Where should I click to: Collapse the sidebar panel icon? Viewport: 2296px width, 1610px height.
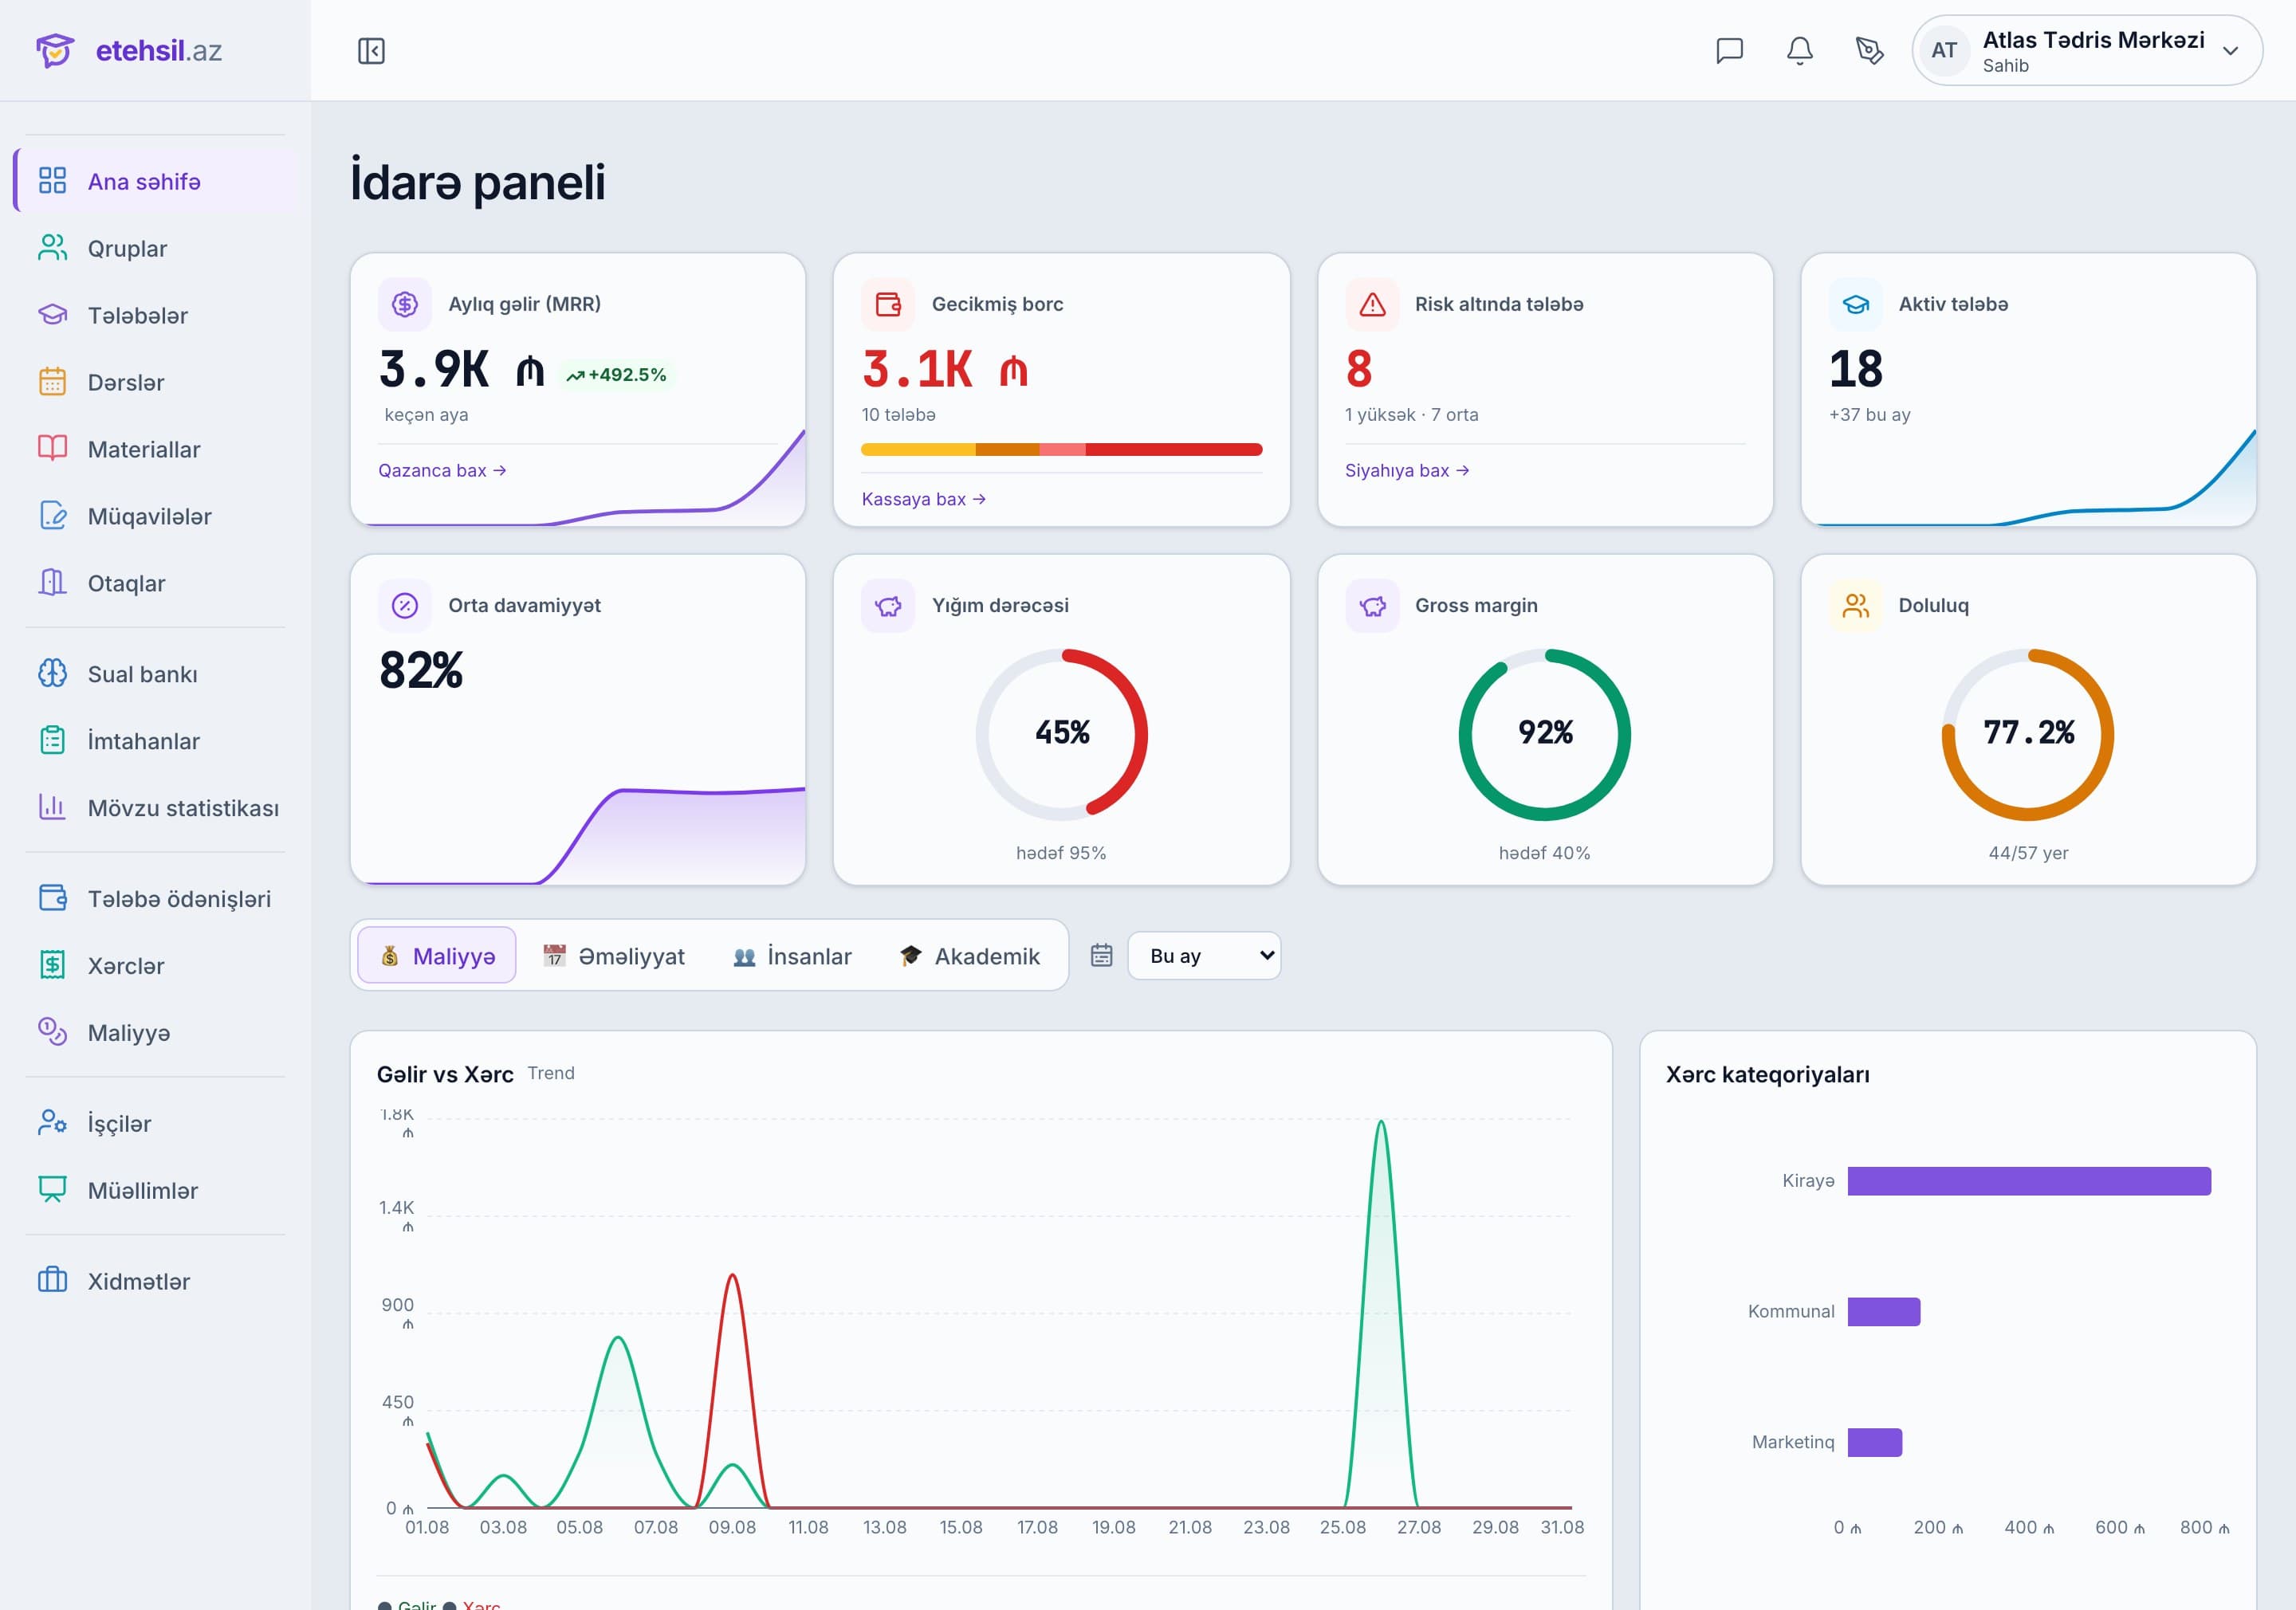371,51
